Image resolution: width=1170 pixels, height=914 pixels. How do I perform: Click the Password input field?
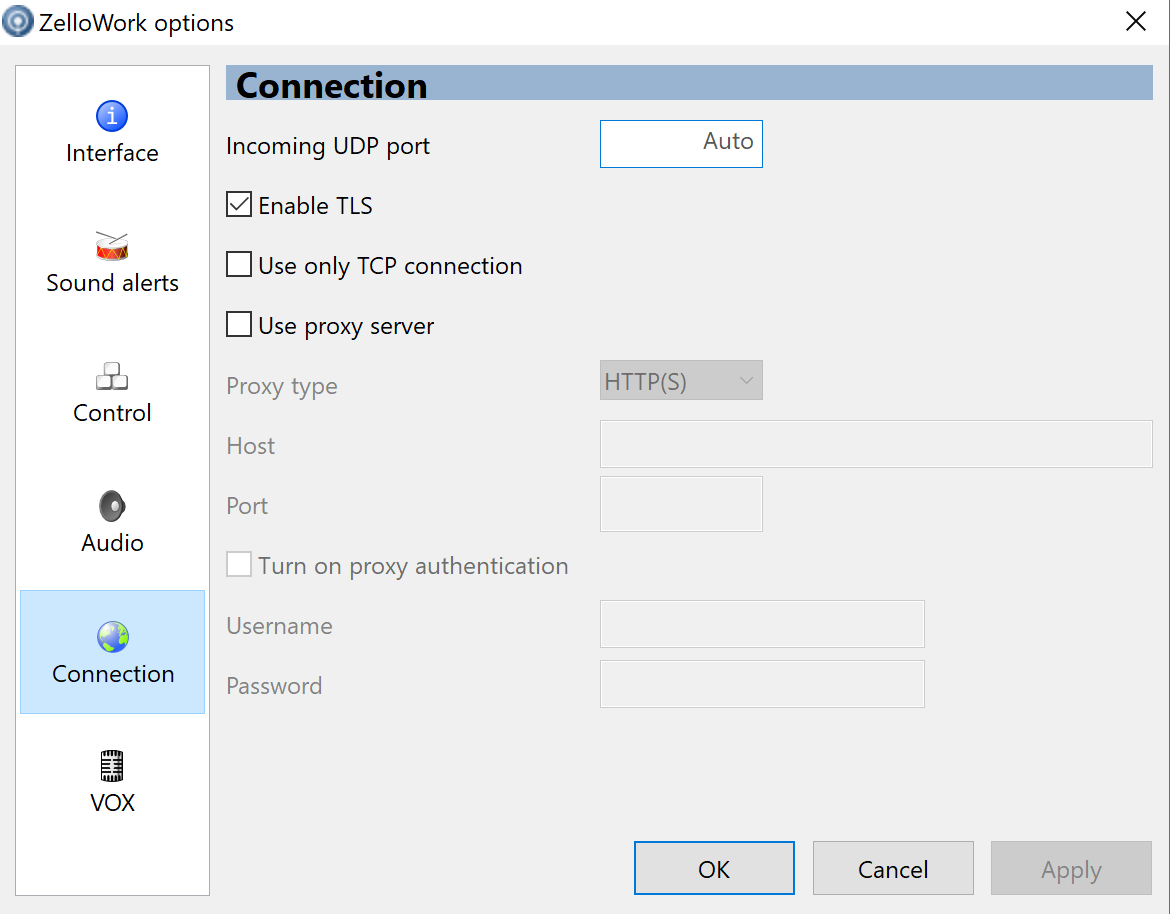tap(762, 684)
